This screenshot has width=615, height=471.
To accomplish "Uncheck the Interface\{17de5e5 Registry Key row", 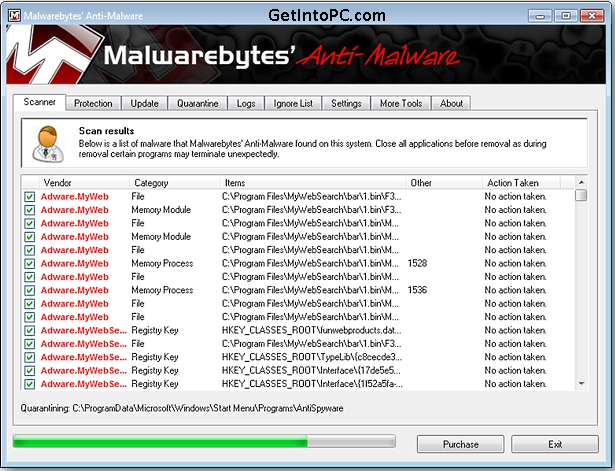I will 29,371.
